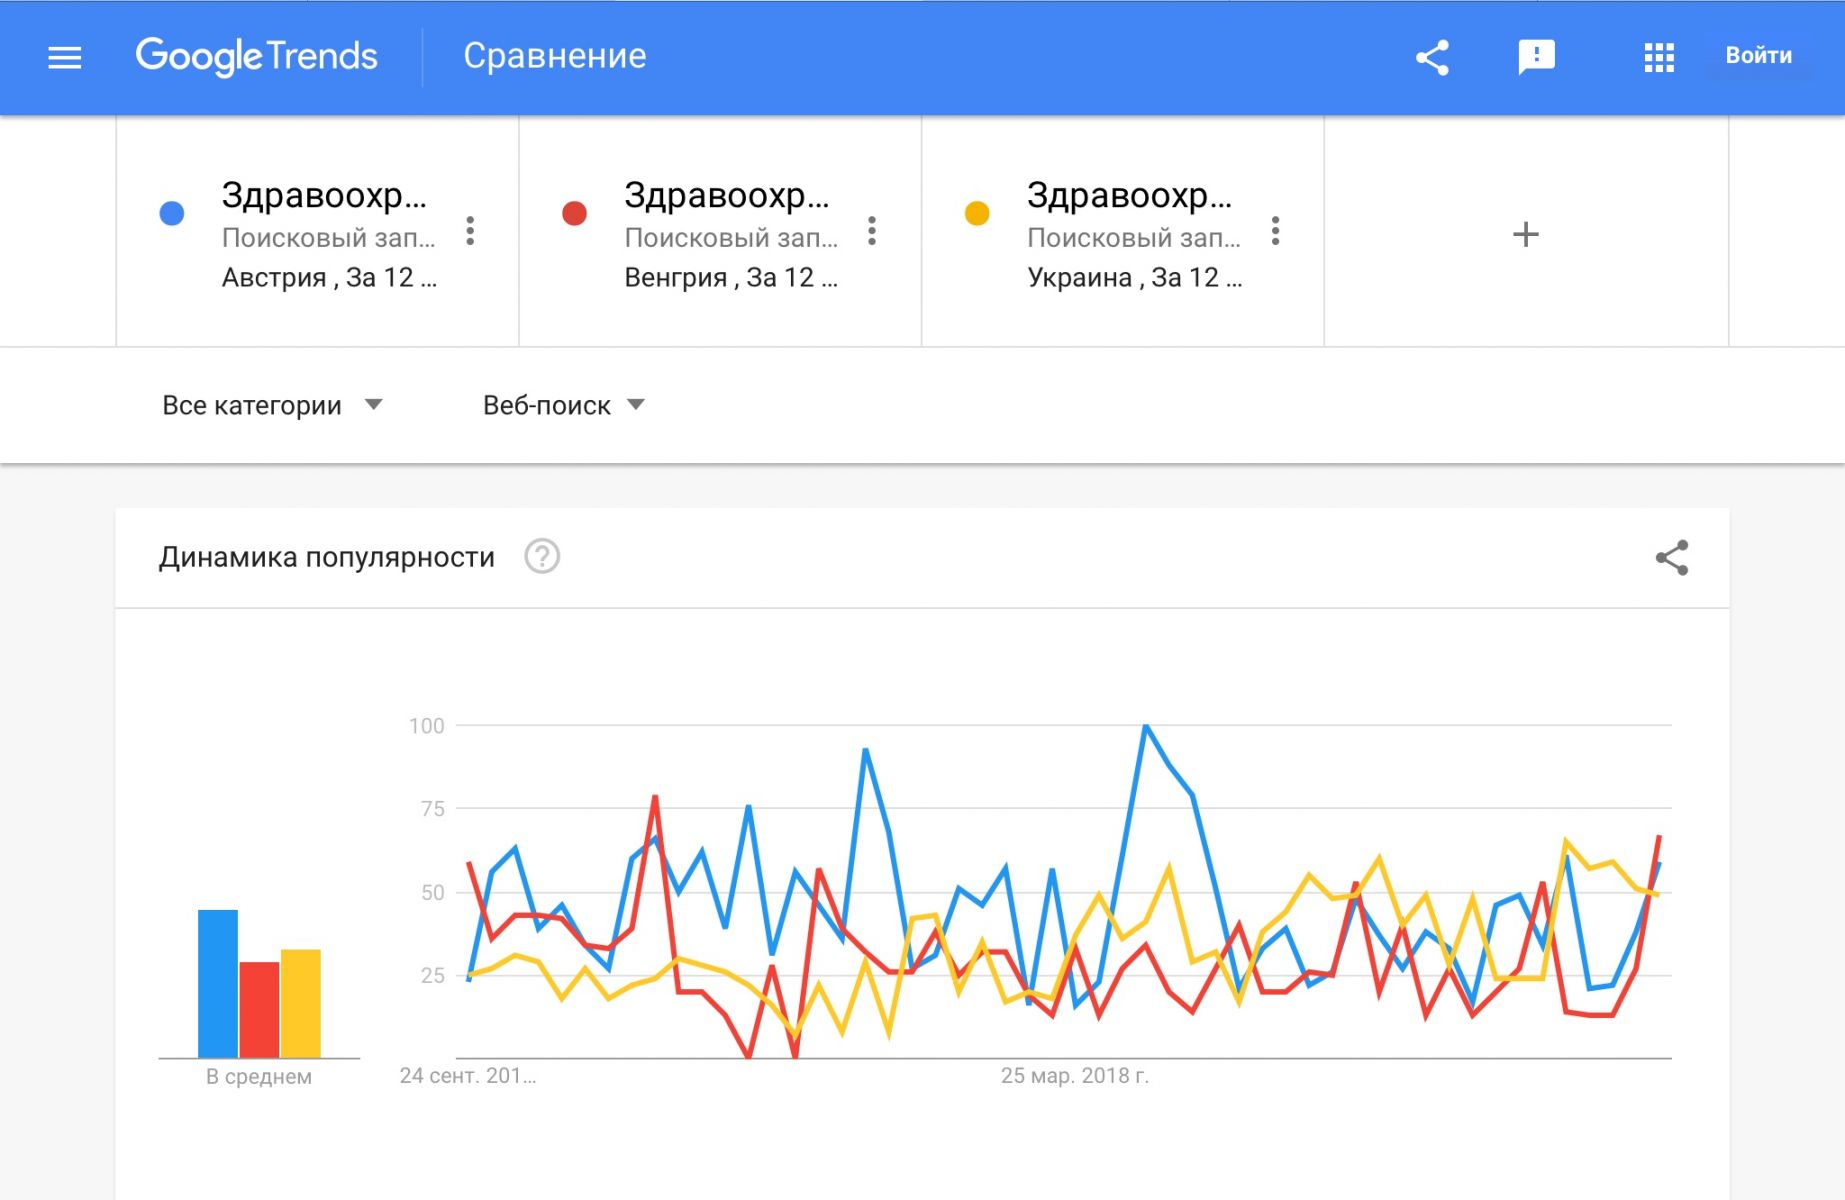1845x1200 pixels.
Task: Select the Austria search term card
Action: coord(318,232)
